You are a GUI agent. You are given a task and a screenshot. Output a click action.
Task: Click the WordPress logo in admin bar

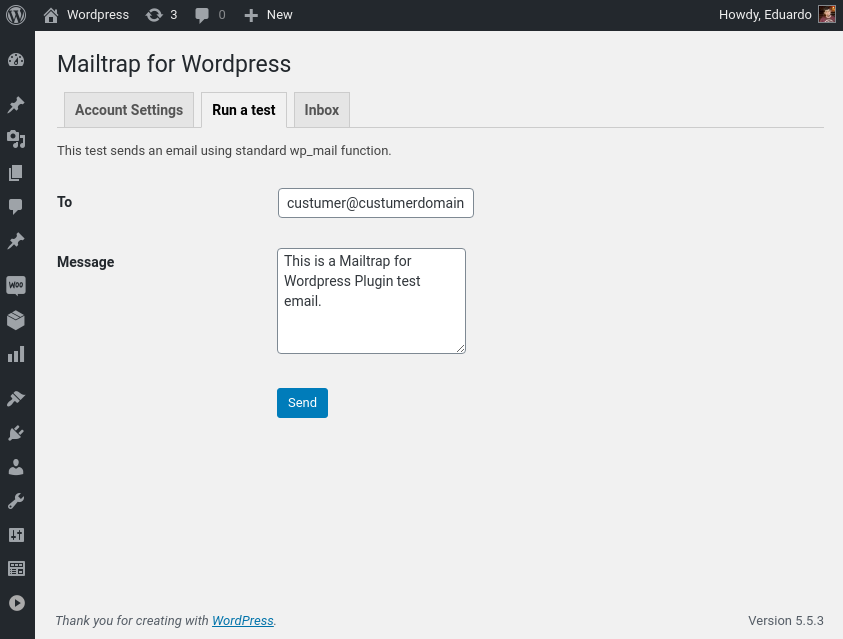point(16,15)
